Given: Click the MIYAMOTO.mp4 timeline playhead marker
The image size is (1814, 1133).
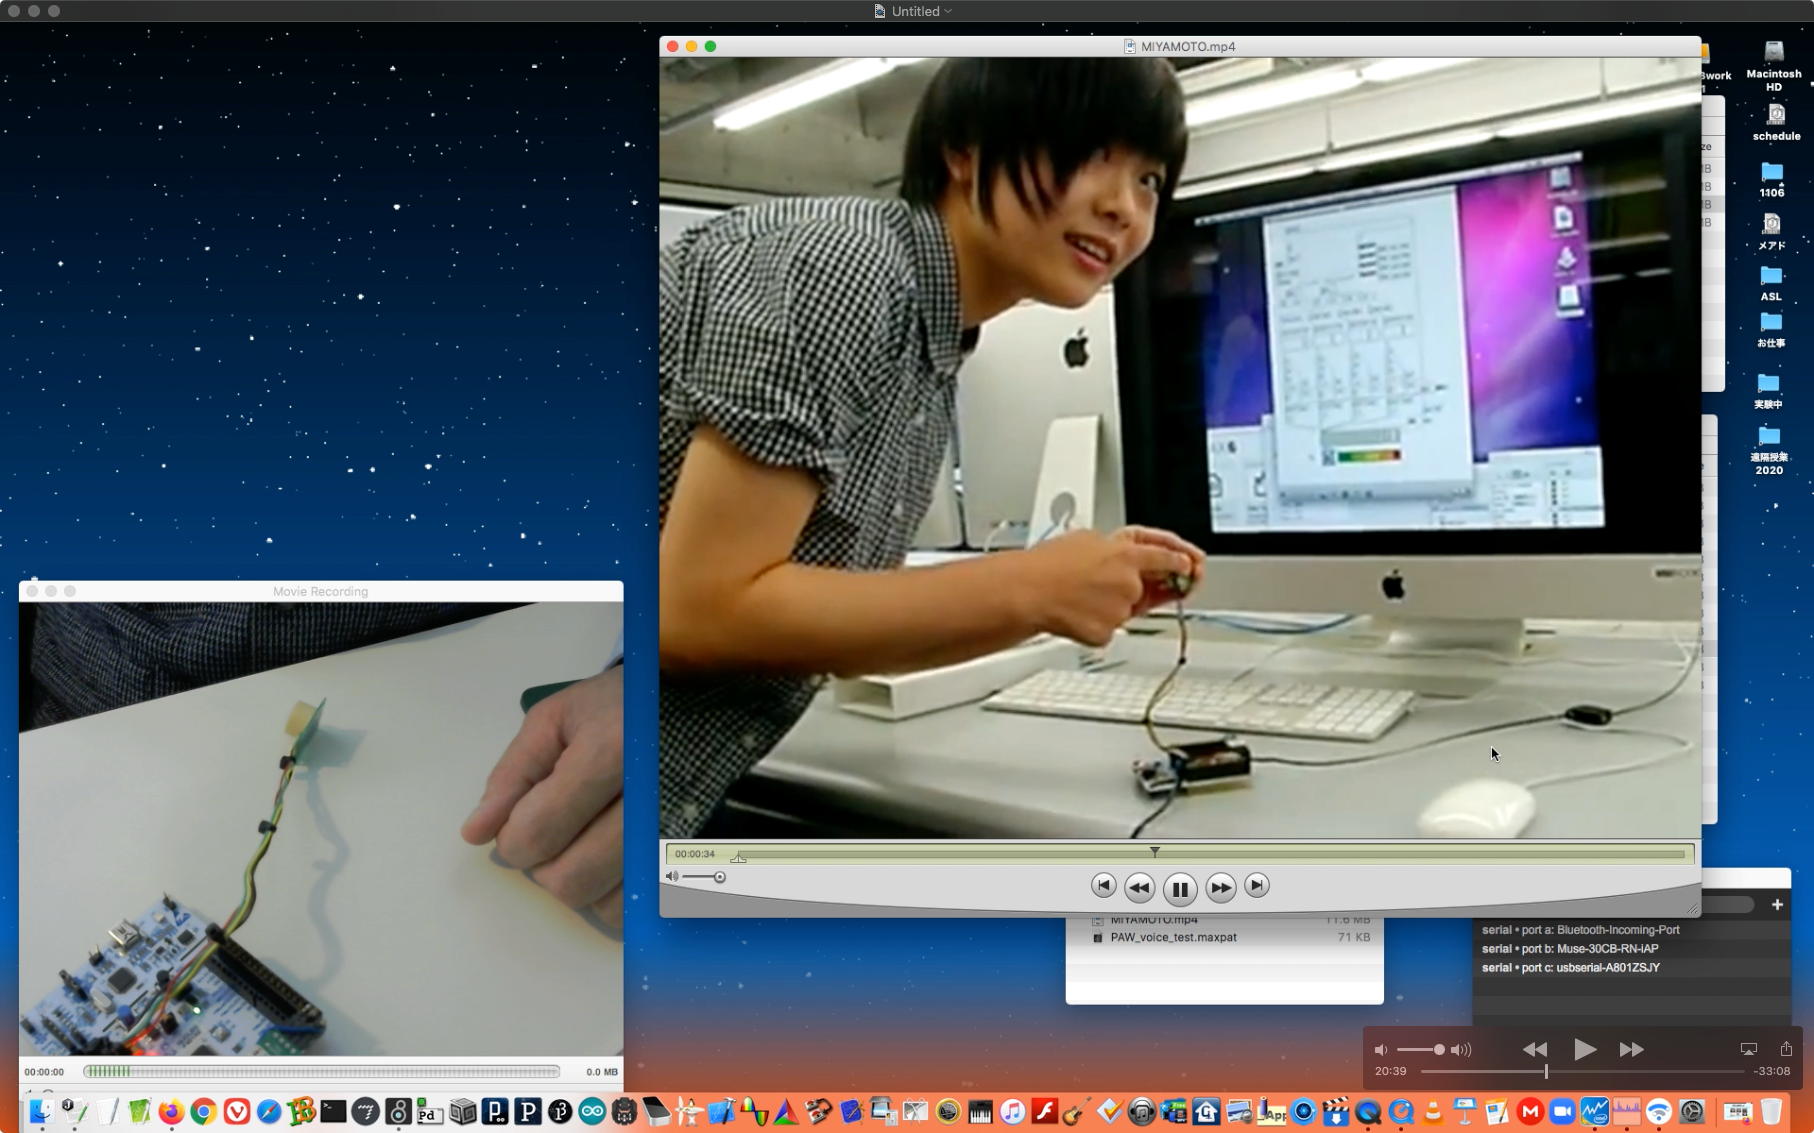Looking at the screenshot, I should tap(1154, 852).
